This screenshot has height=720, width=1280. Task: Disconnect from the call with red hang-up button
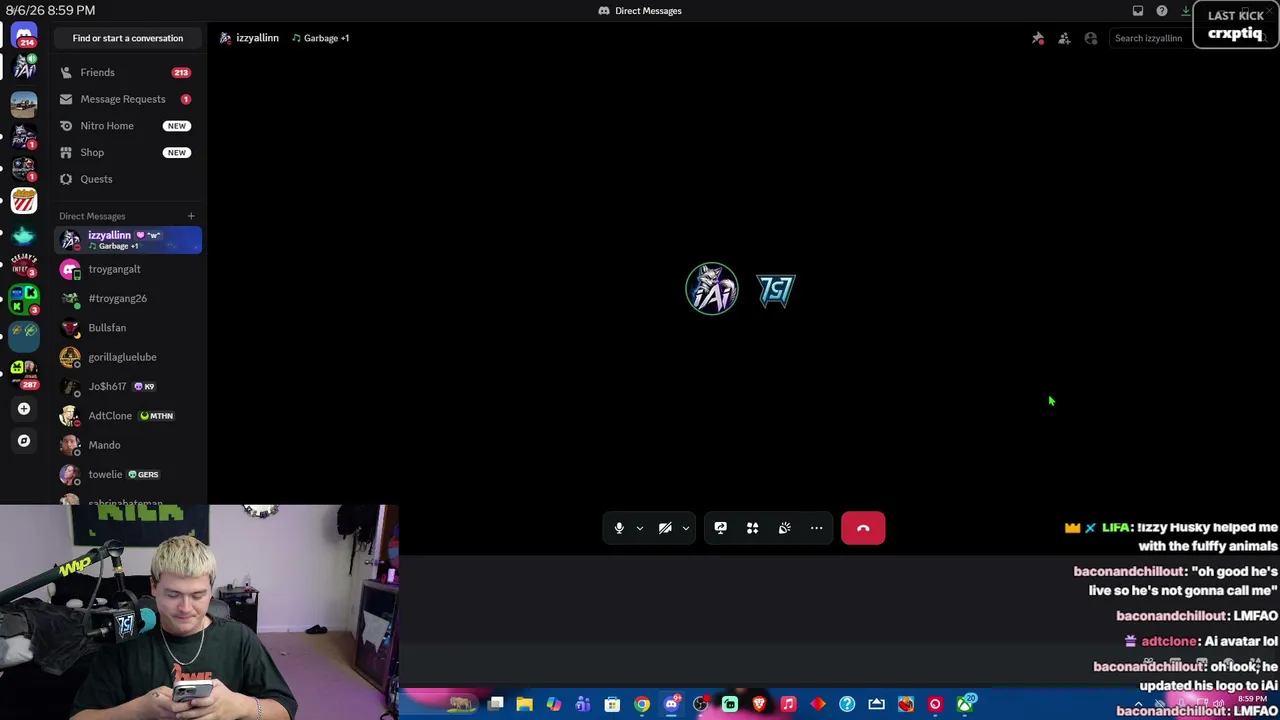863,528
